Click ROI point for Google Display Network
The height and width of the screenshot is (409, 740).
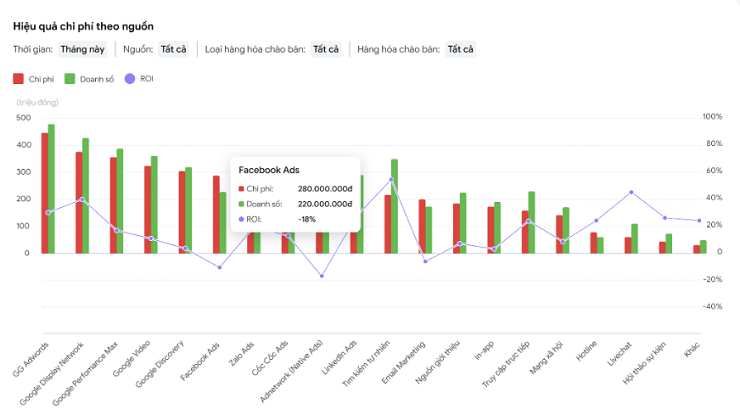82,200
